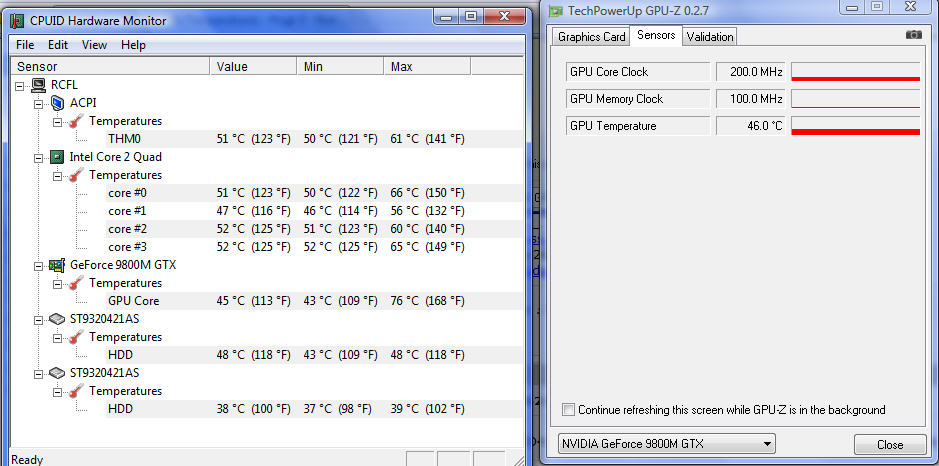Minimize the CPUID Hardware Monitor window
Screen dimensions: 939x466
pos(447,16)
